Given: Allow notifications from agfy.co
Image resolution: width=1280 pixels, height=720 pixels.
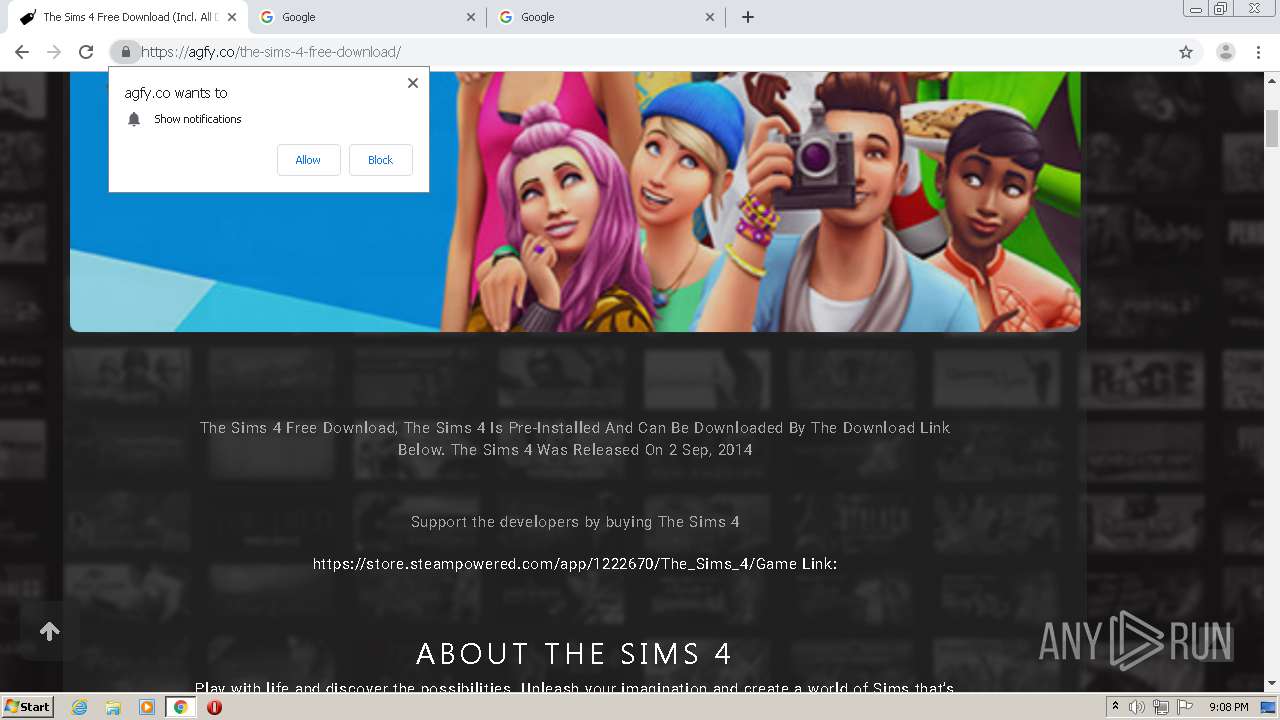Looking at the screenshot, I should pyautogui.click(x=308, y=160).
